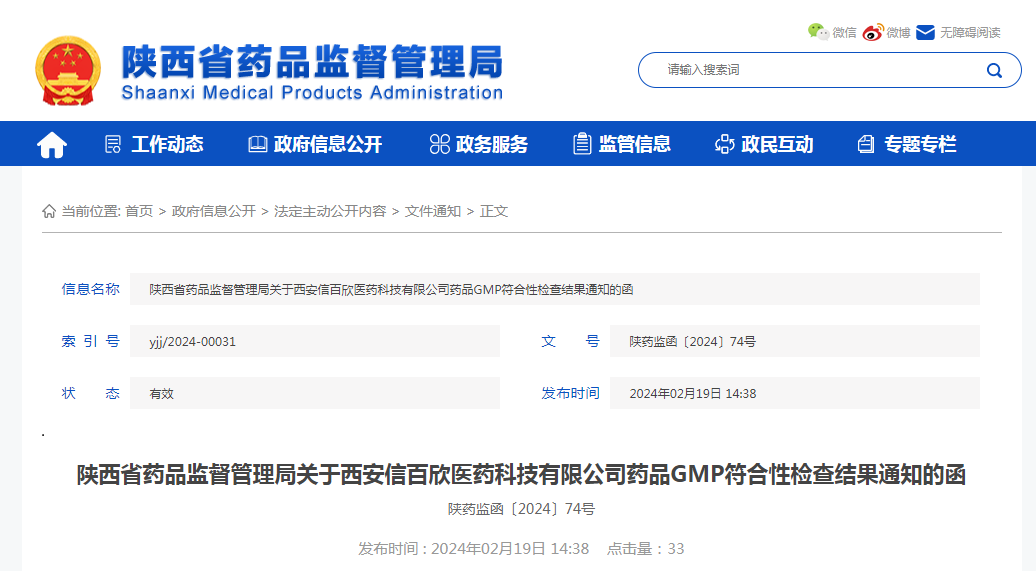This screenshot has height=571, width=1036.
Task: Click the 发布时间 label in the table
Action: (570, 393)
